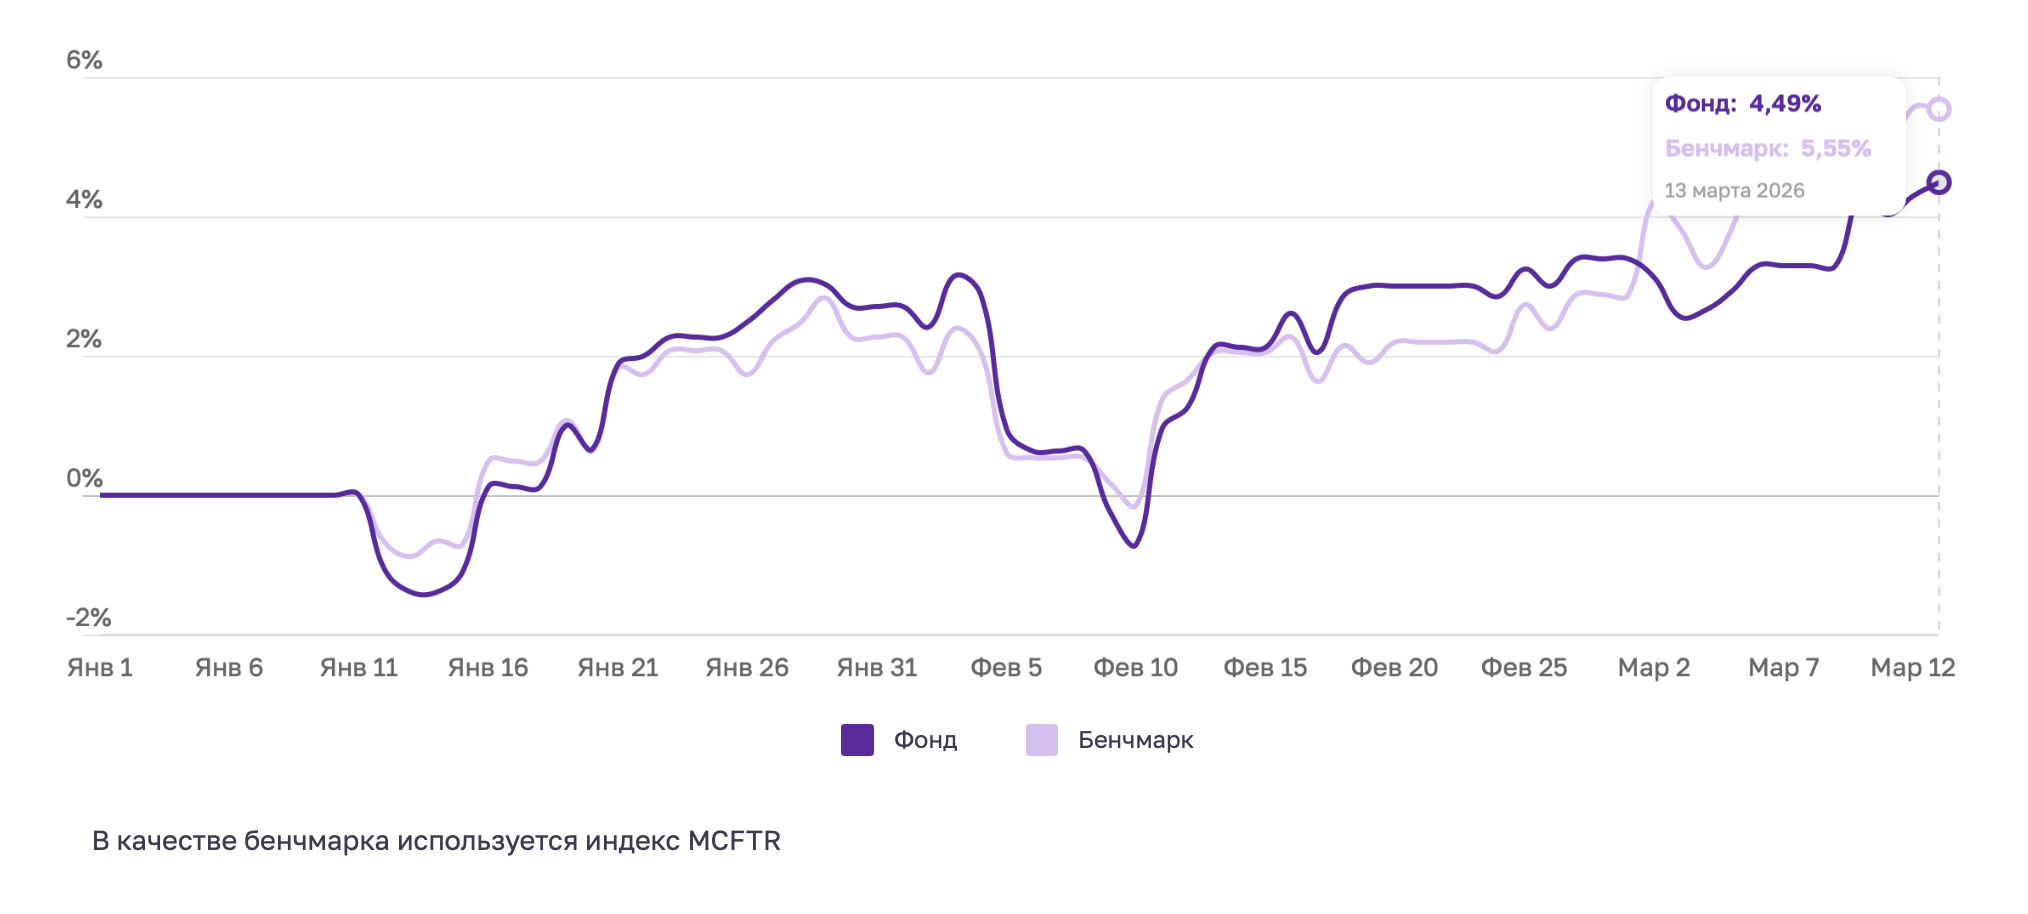Screen dimensions: 2028x914
Task: Select the Янв 16 x-axis label
Action: point(488,668)
